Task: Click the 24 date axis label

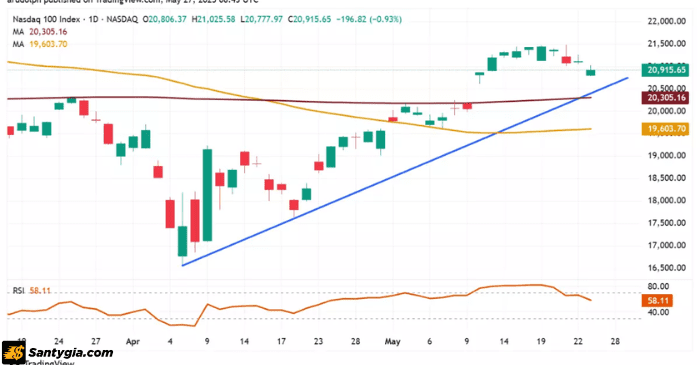Action: tap(58, 341)
